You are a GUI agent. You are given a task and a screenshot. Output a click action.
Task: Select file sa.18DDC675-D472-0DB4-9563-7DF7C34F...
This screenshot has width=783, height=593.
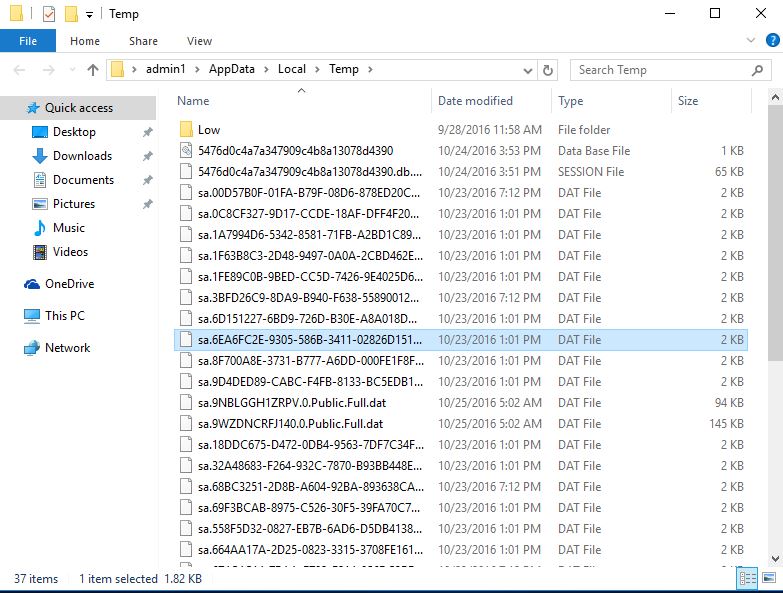[460, 444]
